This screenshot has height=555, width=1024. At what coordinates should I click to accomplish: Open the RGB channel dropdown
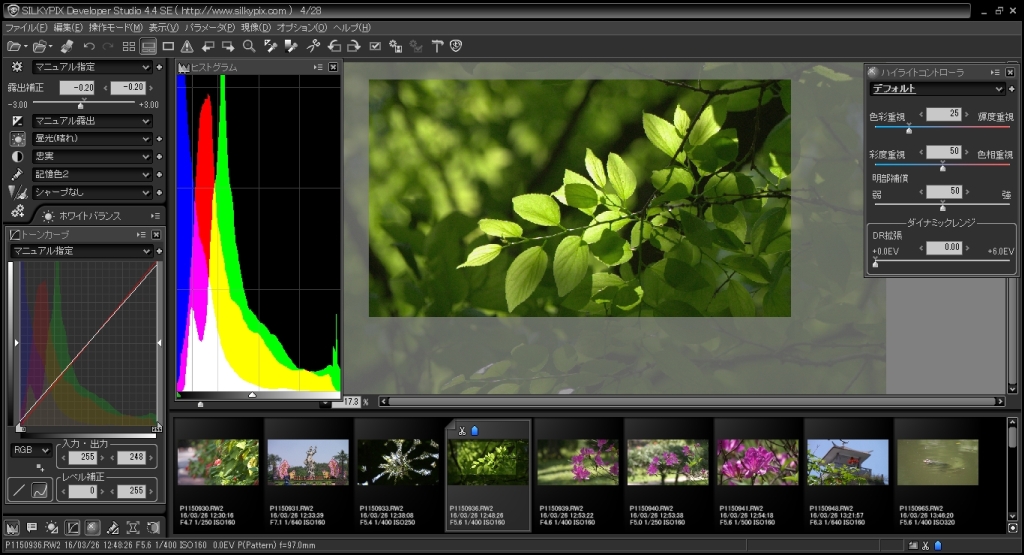[29, 451]
